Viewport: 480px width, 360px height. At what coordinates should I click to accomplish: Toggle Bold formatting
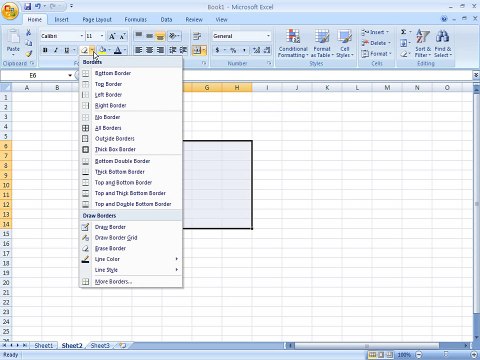point(45,50)
